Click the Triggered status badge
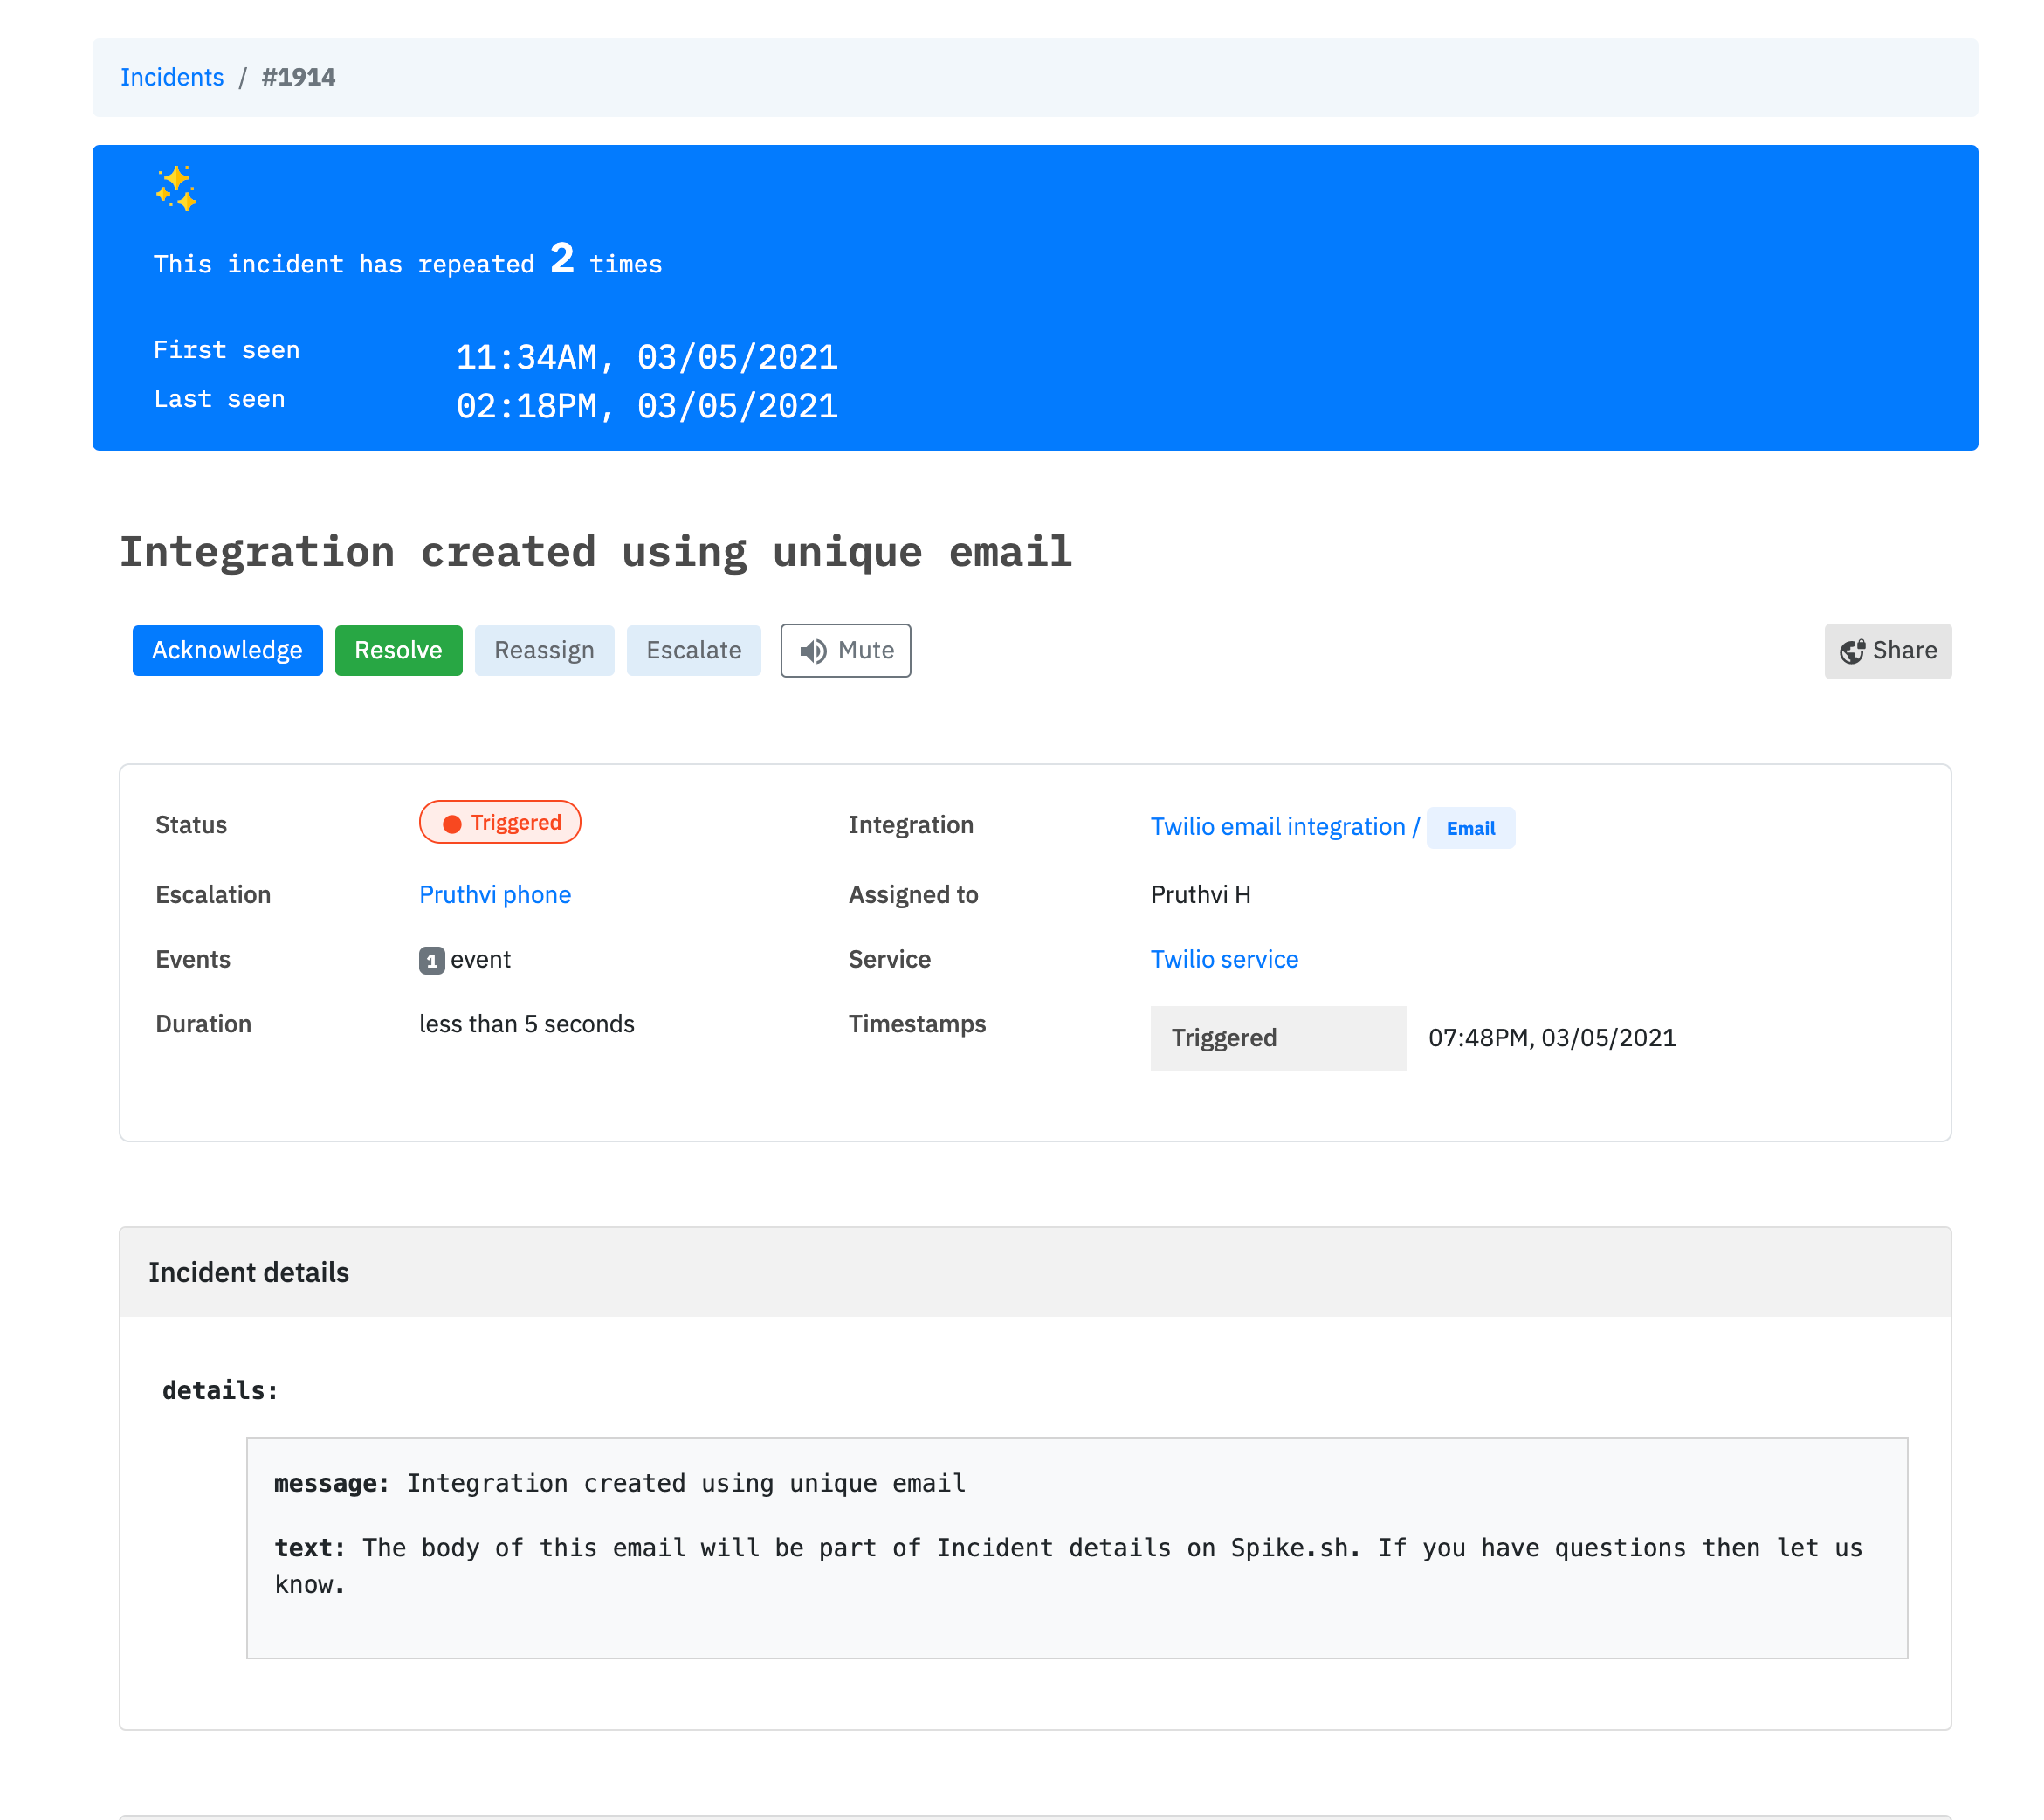2044x1820 pixels. tap(500, 822)
